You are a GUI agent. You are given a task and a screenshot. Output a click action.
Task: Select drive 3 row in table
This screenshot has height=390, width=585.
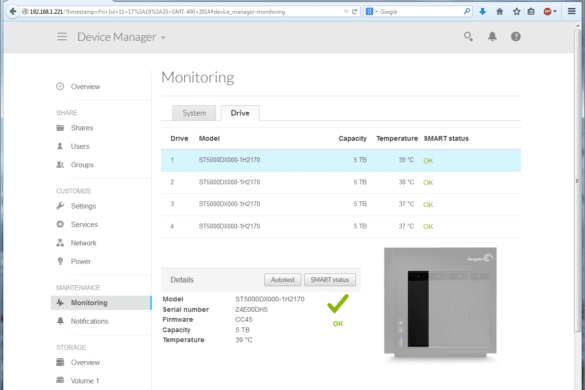coord(341,205)
